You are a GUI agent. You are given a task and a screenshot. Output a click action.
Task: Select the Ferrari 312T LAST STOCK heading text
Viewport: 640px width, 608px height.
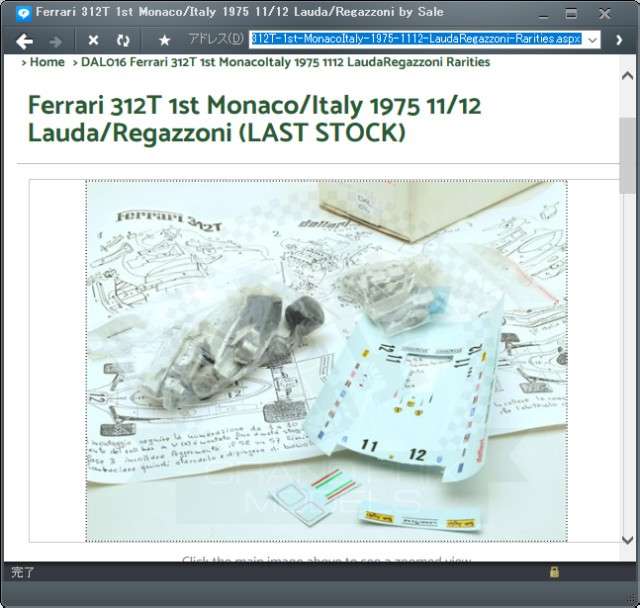pyautogui.click(x=254, y=119)
